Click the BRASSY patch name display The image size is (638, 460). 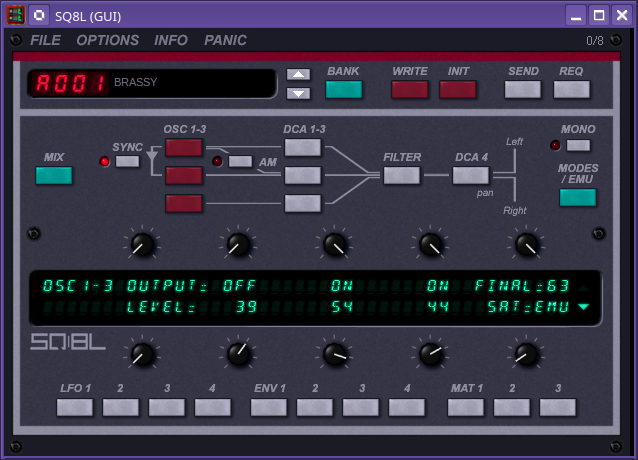click(135, 82)
